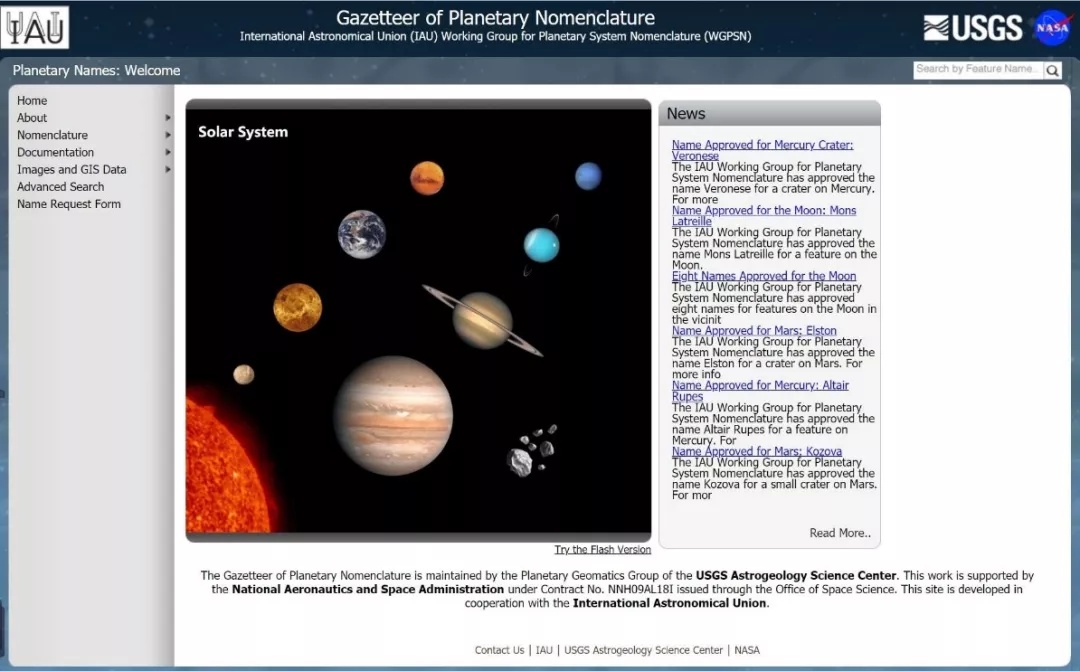Screen dimensions: 1080x671
Task: Open the Name Request Form page
Action: [x=68, y=204]
